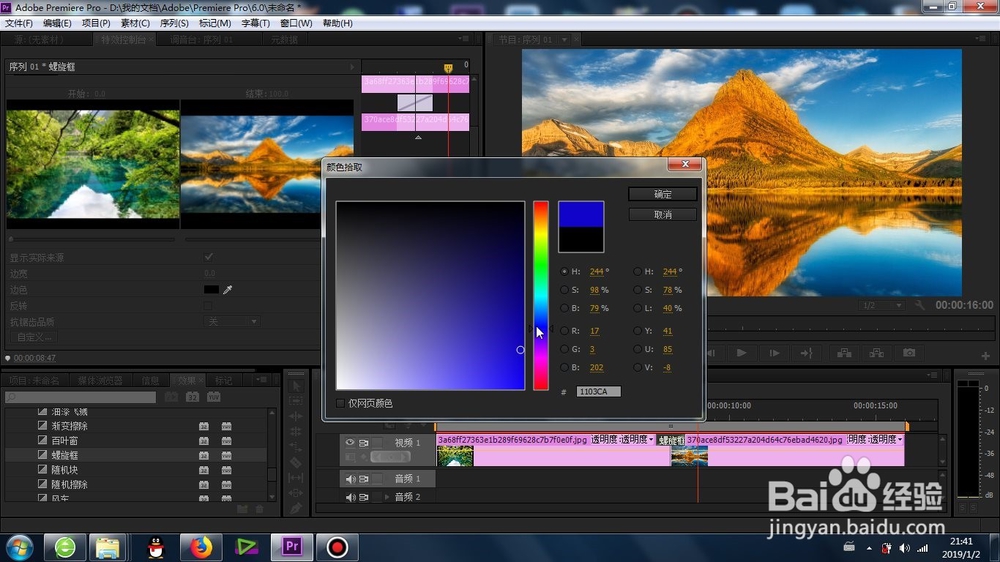Click inside the saturation-brightness color field
The image size is (1000, 562).
[430, 295]
